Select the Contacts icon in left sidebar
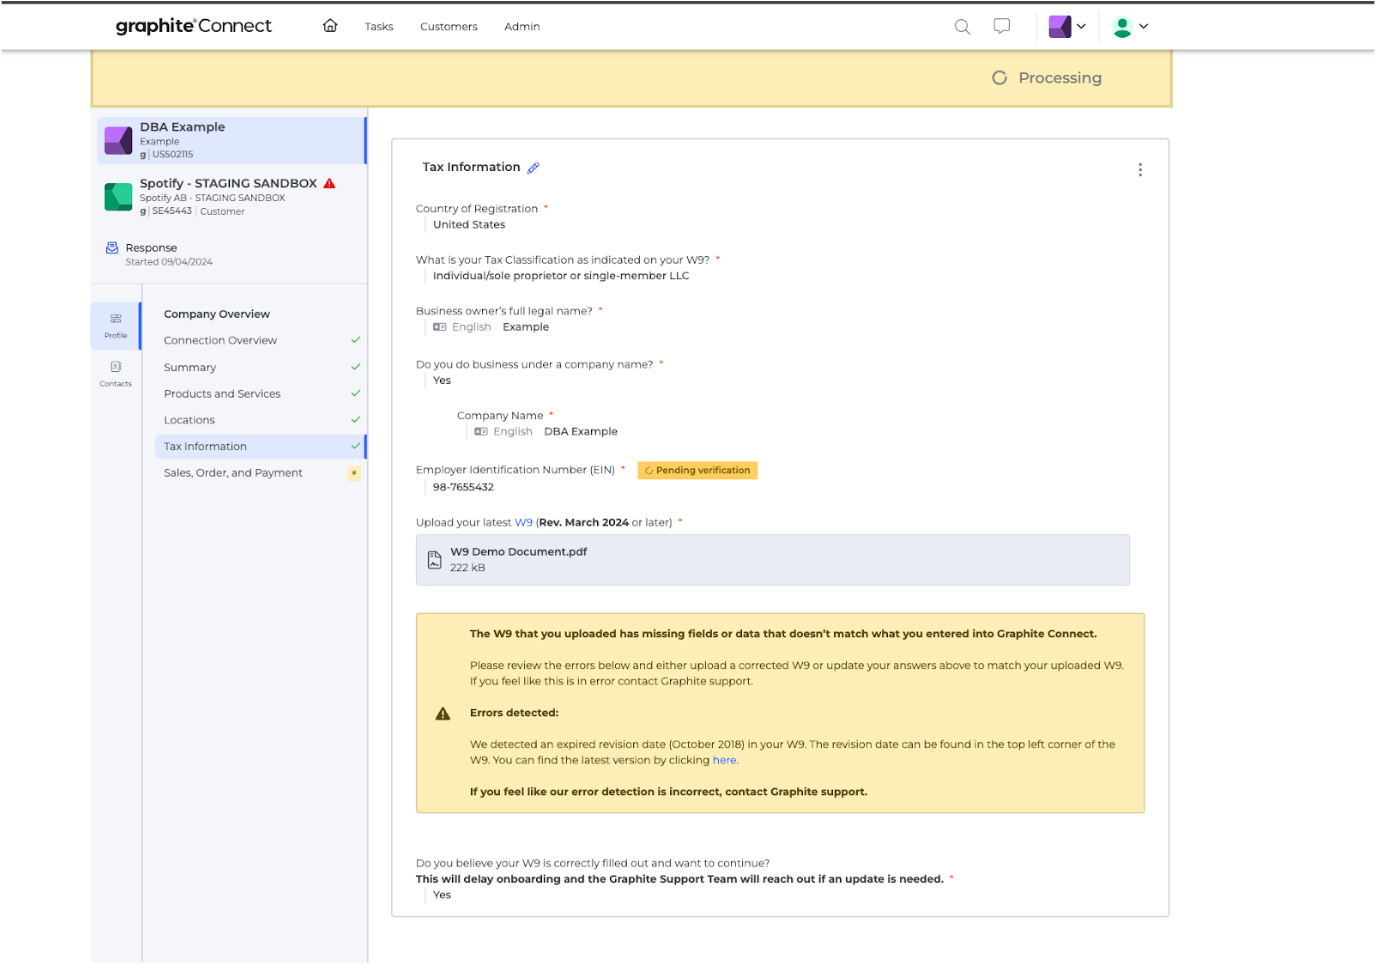 [x=116, y=373]
